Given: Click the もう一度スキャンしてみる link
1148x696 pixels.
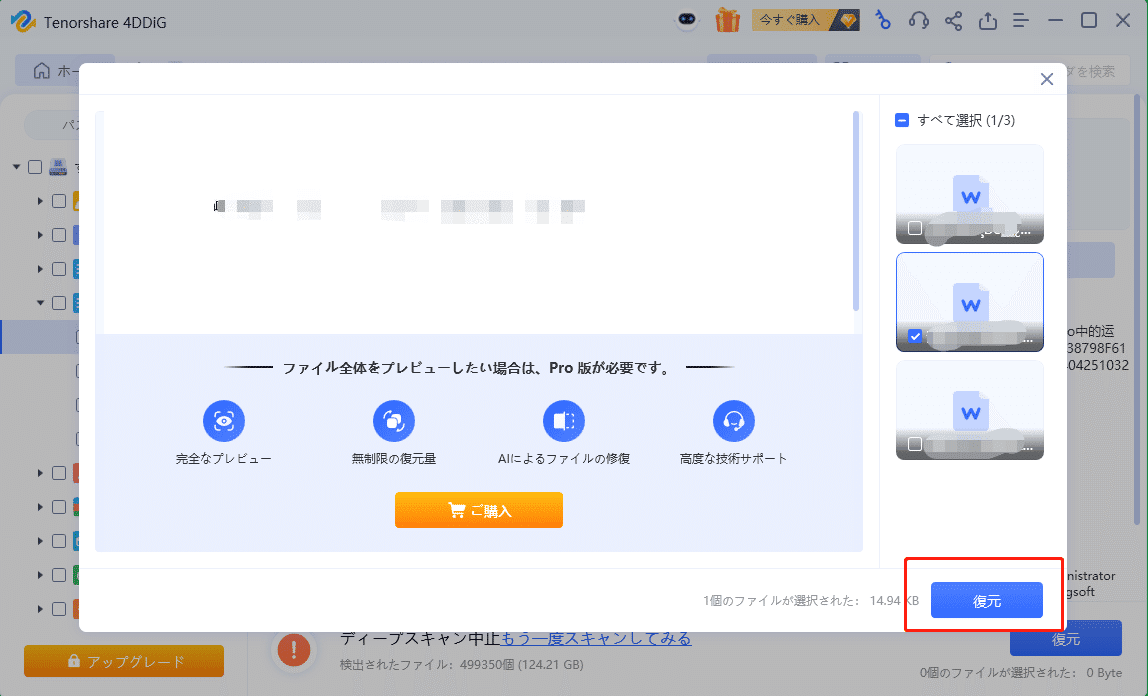Looking at the screenshot, I should pyautogui.click(x=596, y=638).
